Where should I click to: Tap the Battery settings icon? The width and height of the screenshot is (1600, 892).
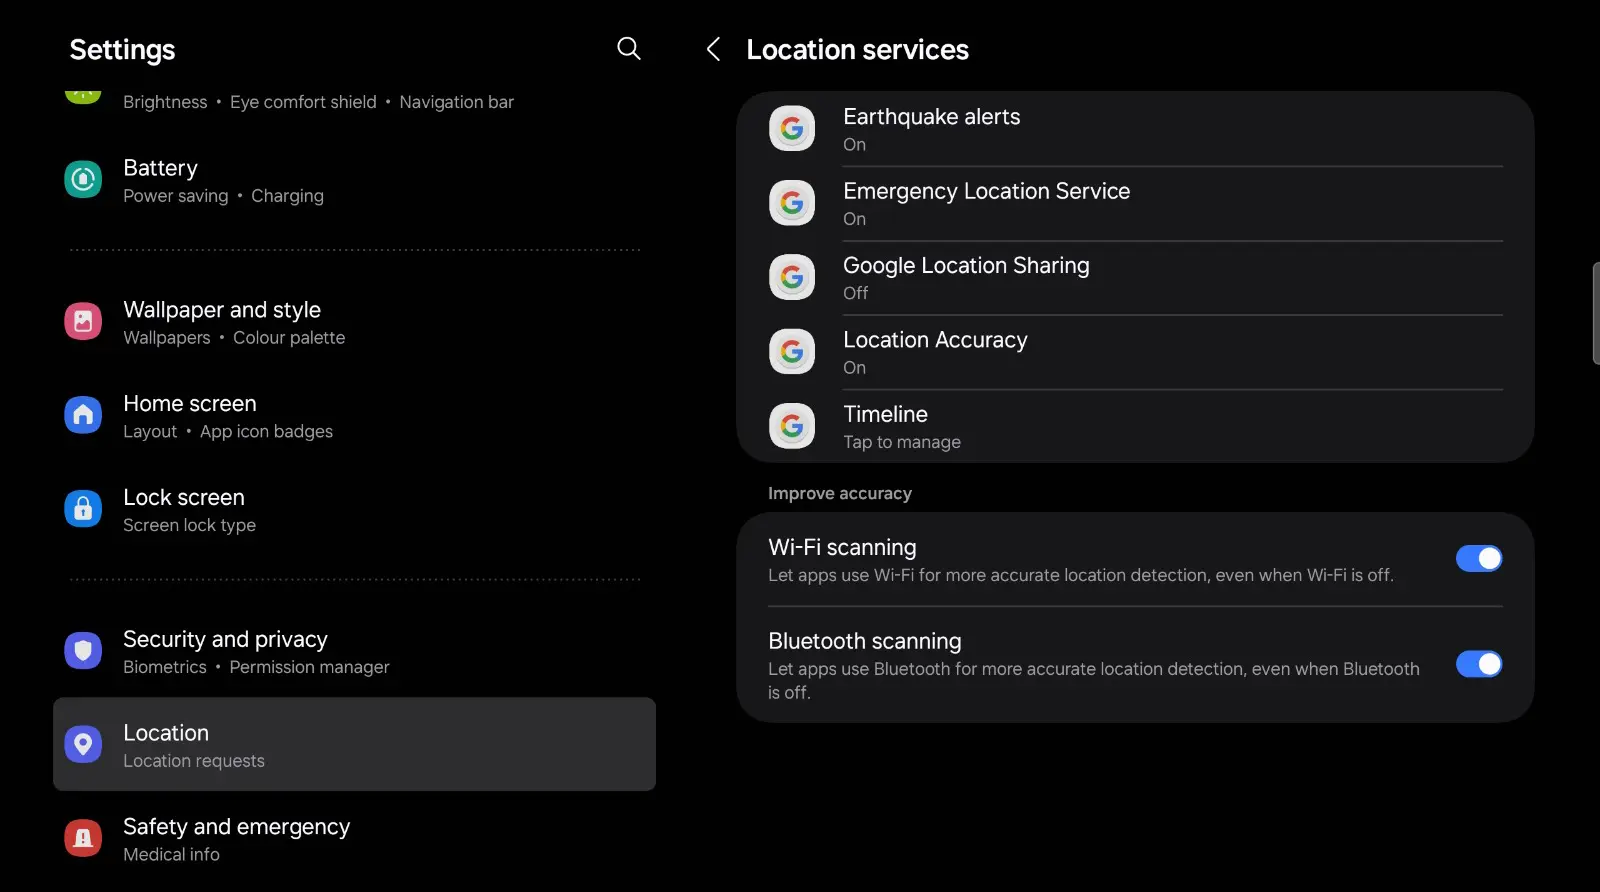(x=83, y=180)
